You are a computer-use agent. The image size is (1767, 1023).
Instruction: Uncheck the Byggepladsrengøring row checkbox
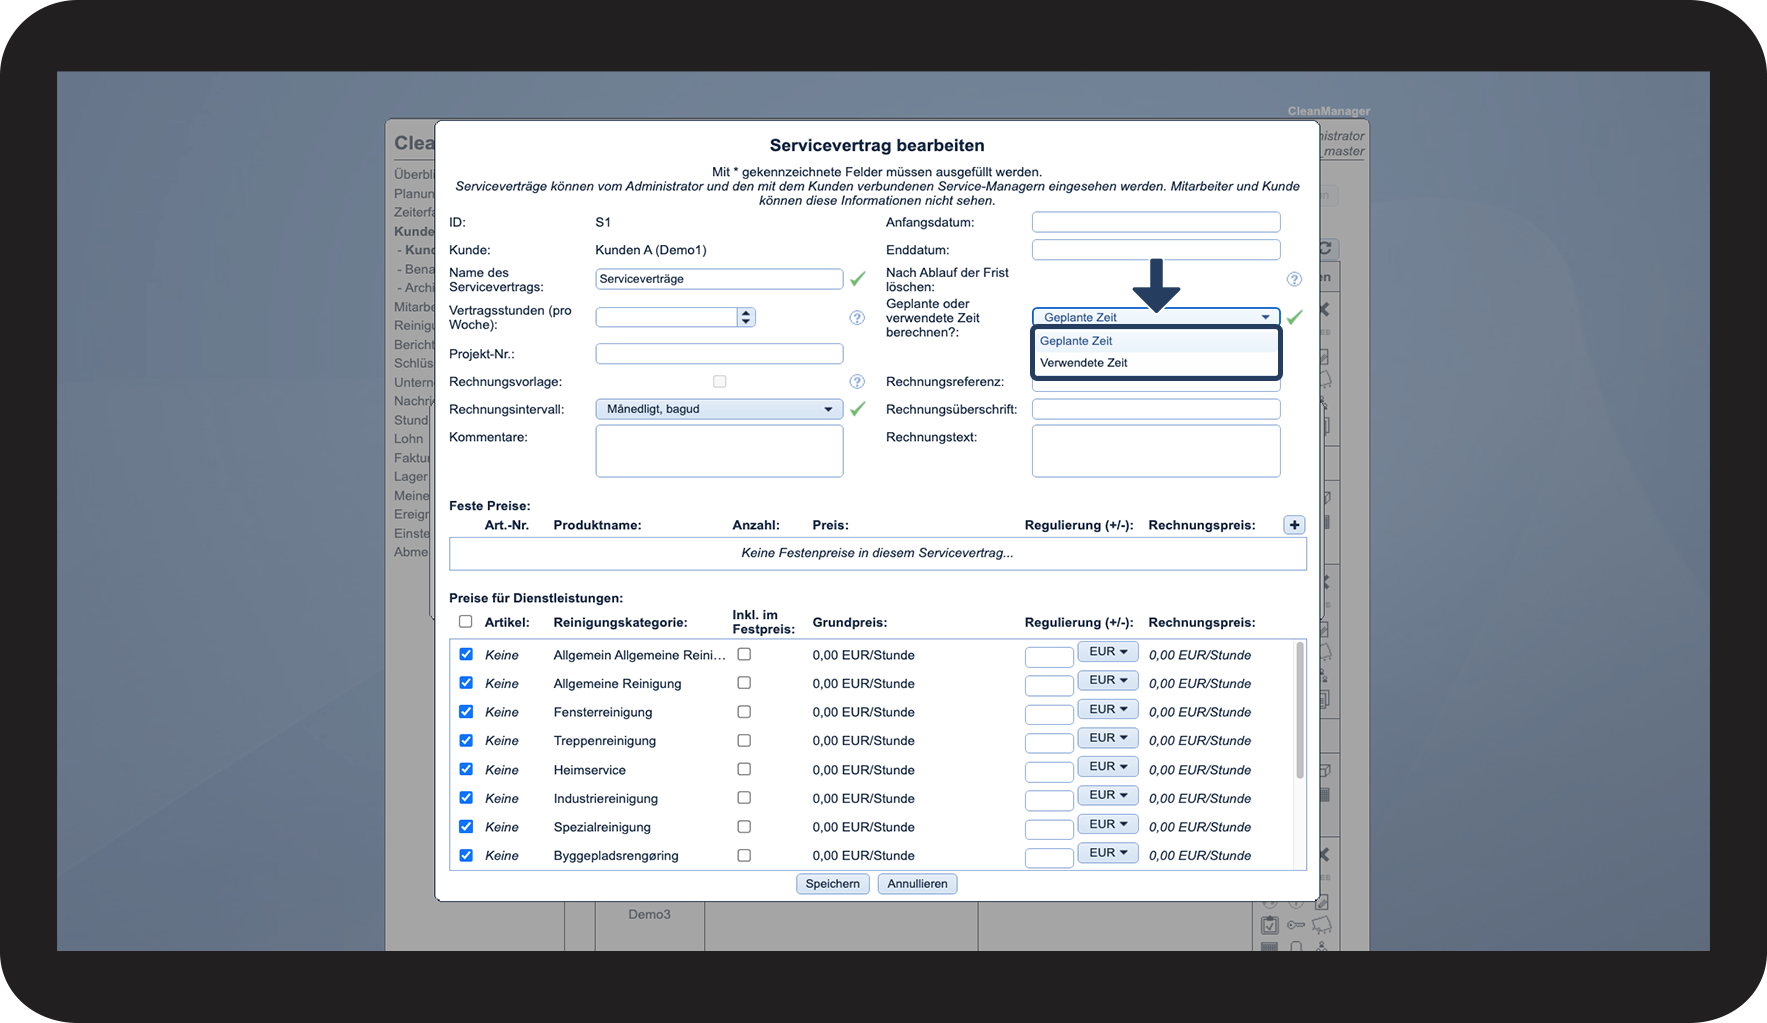tap(466, 855)
